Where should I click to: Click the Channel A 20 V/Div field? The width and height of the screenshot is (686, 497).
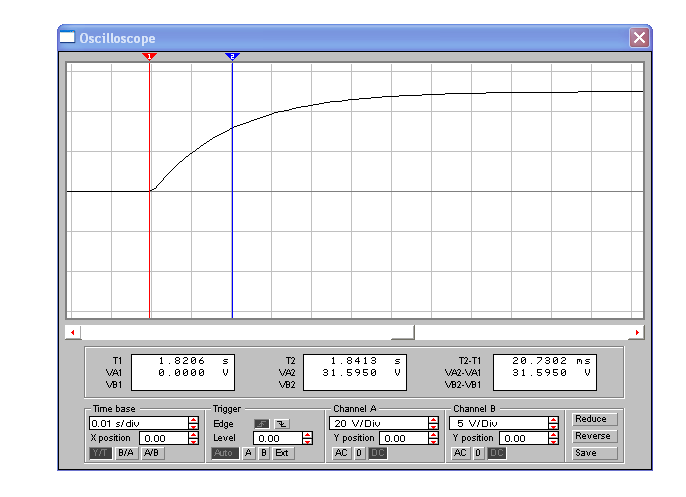pos(379,424)
